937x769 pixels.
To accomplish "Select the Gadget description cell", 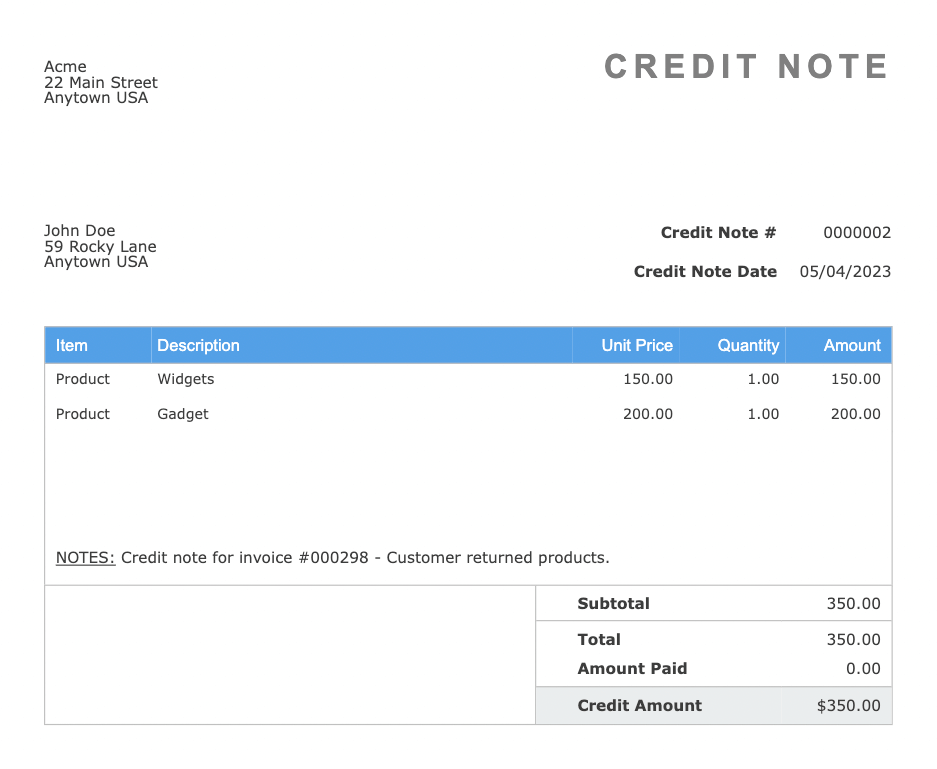I will tap(183, 414).
